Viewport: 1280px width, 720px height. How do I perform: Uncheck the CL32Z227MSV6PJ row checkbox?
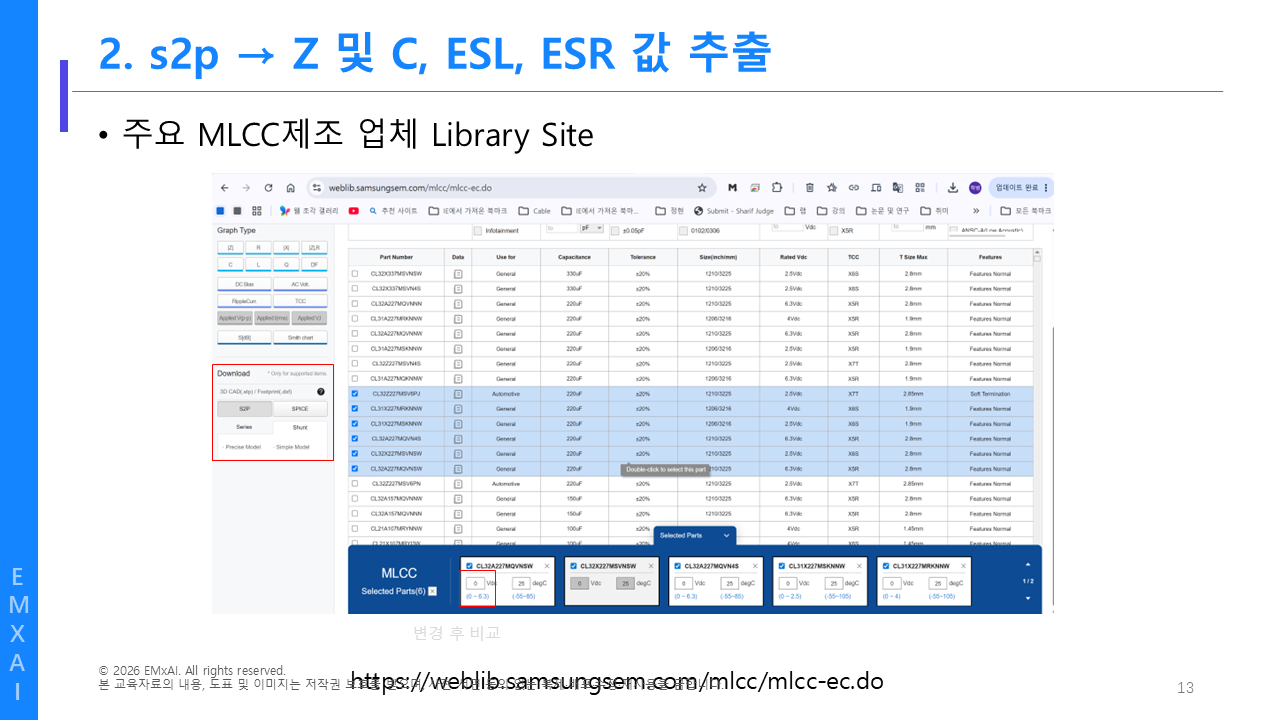[x=354, y=393]
